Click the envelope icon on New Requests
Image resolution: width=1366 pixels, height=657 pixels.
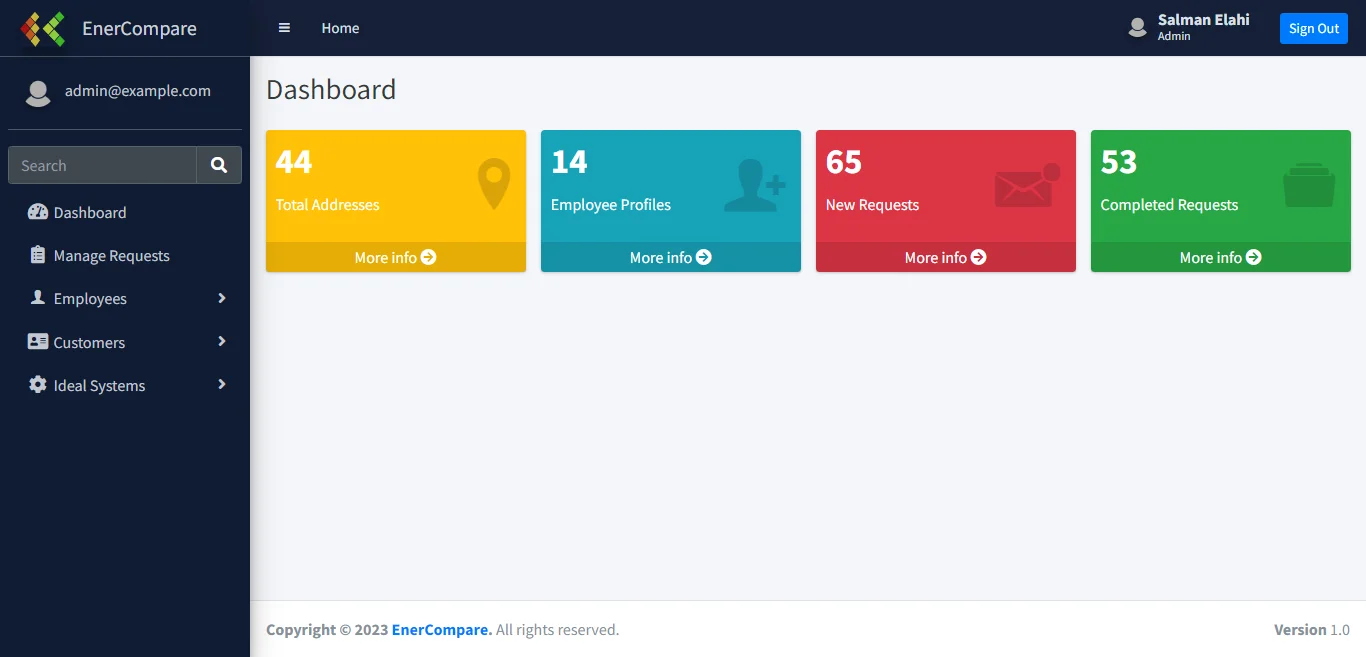click(x=1027, y=186)
